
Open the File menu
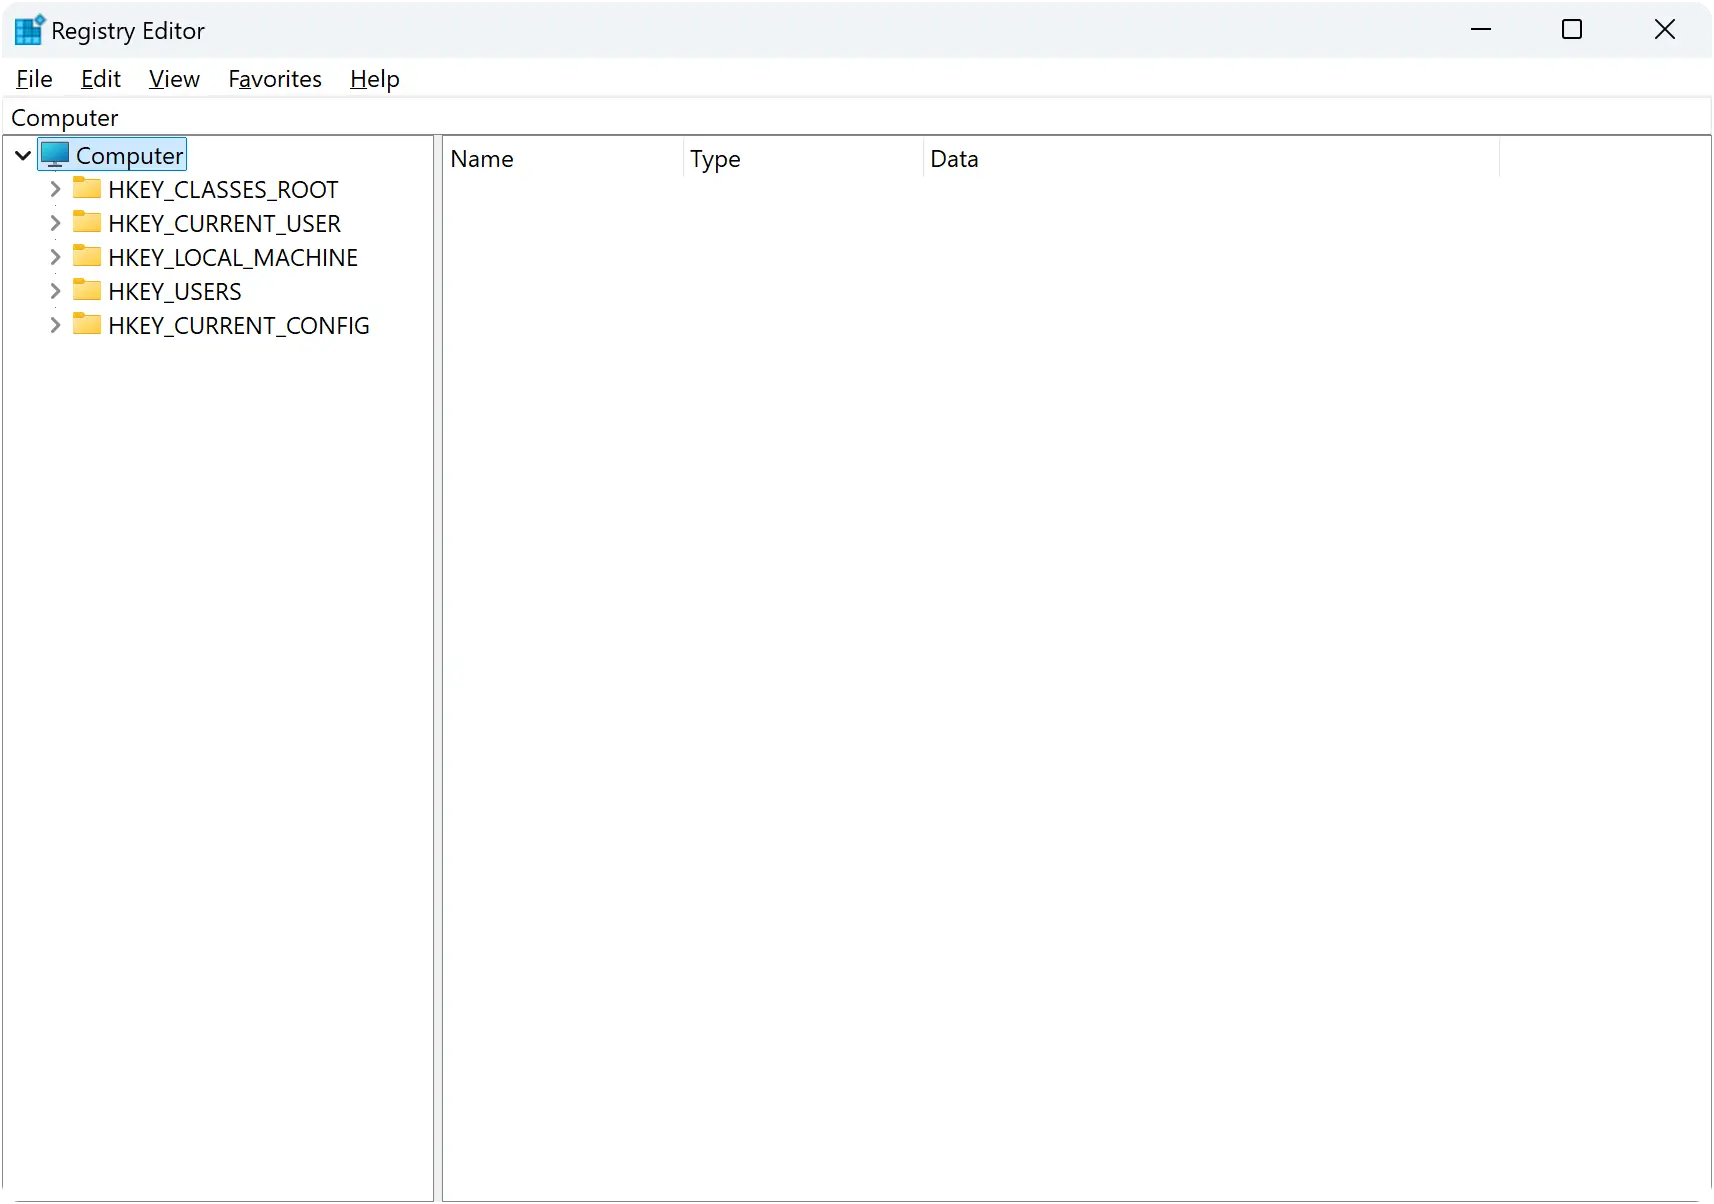(35, 79)
